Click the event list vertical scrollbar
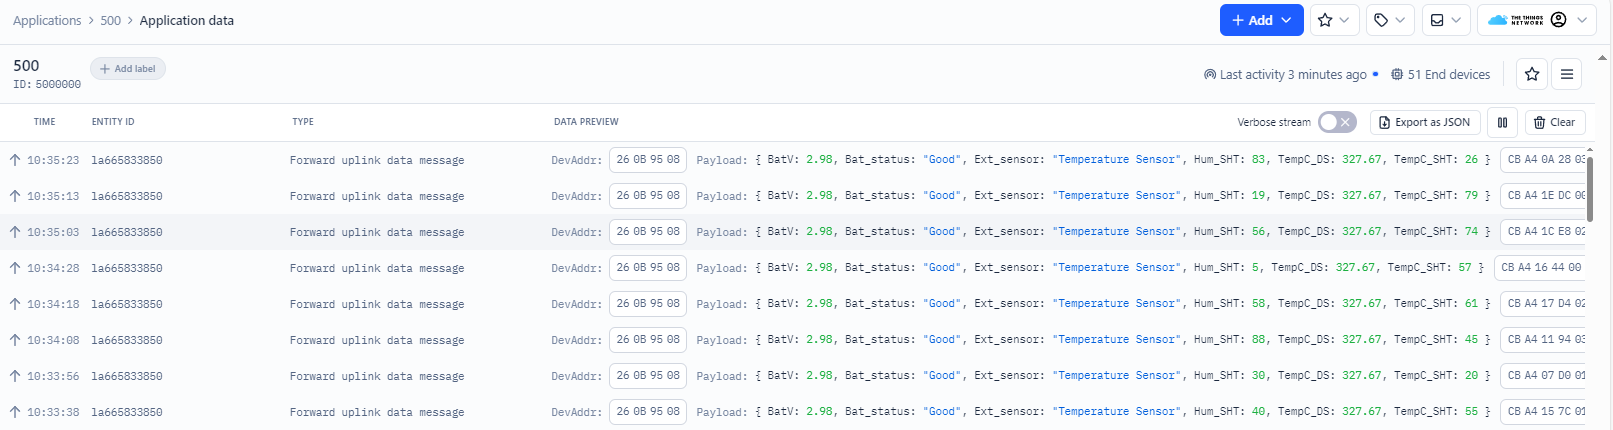This screenshot has height=430, width=1613. pos(1590,188)
